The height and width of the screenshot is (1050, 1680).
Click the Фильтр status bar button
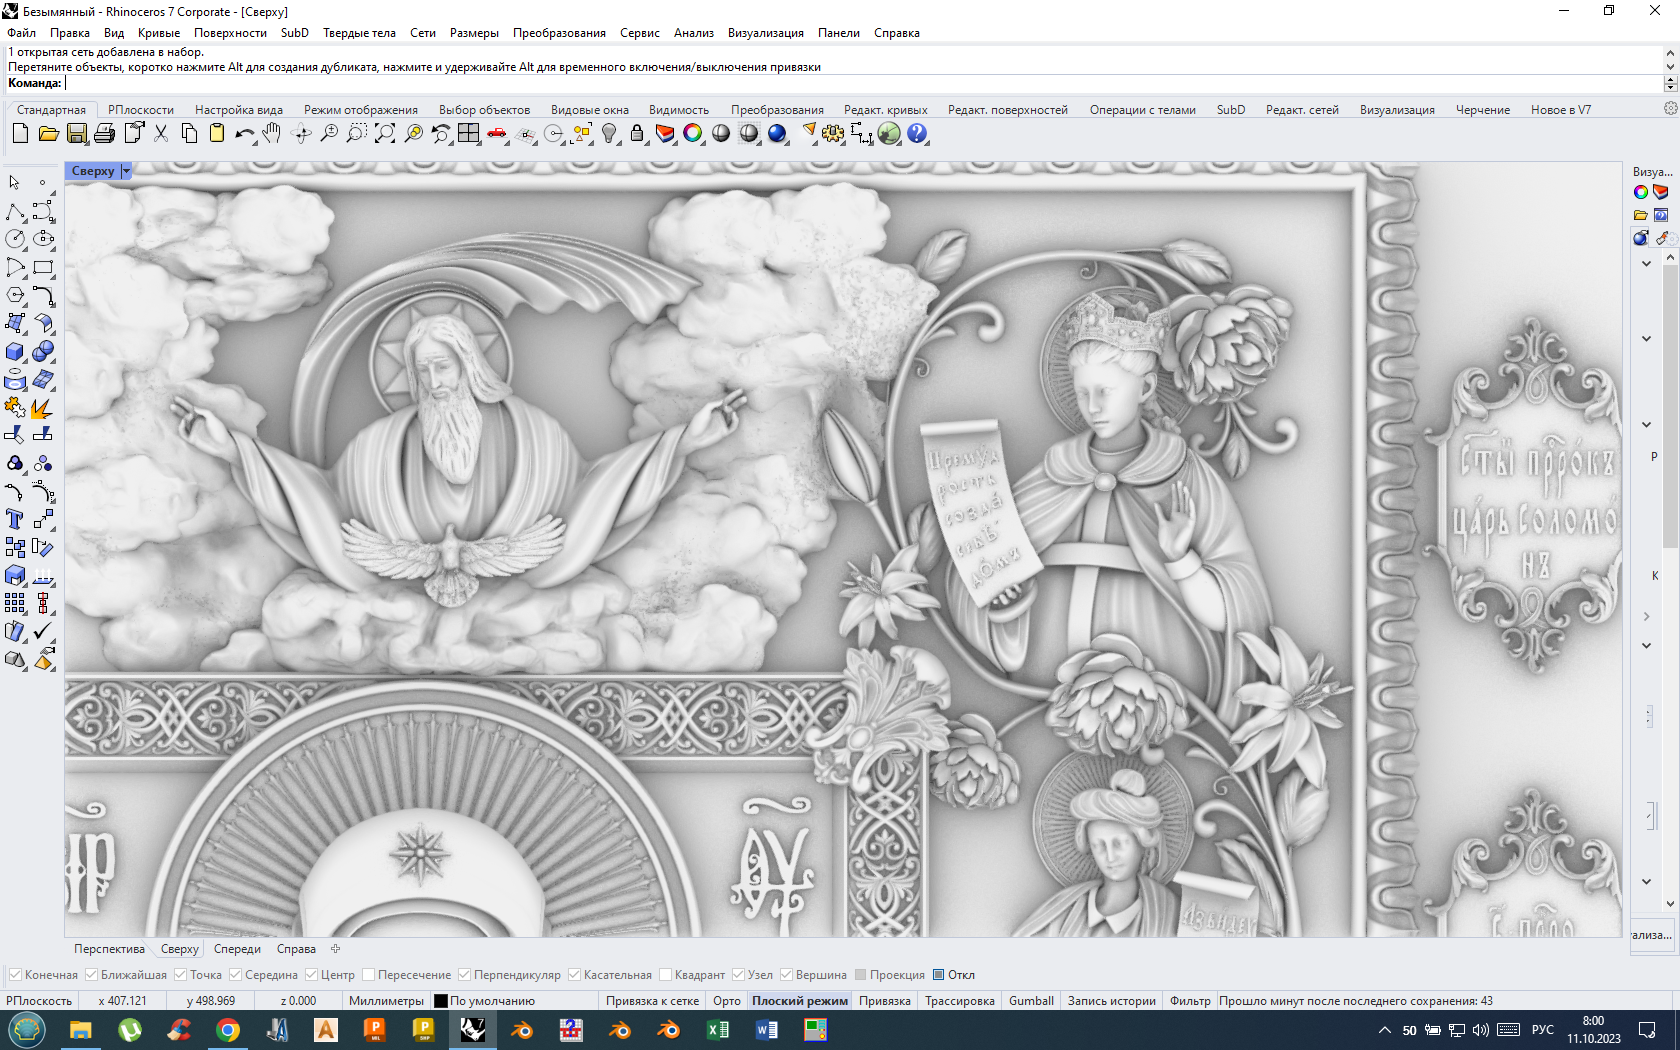click(x=1190, y=1001)
